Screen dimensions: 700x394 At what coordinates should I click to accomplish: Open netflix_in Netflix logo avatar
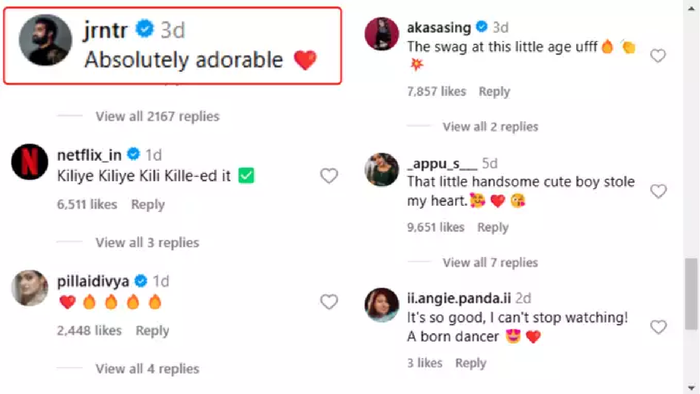pos(29,162)
